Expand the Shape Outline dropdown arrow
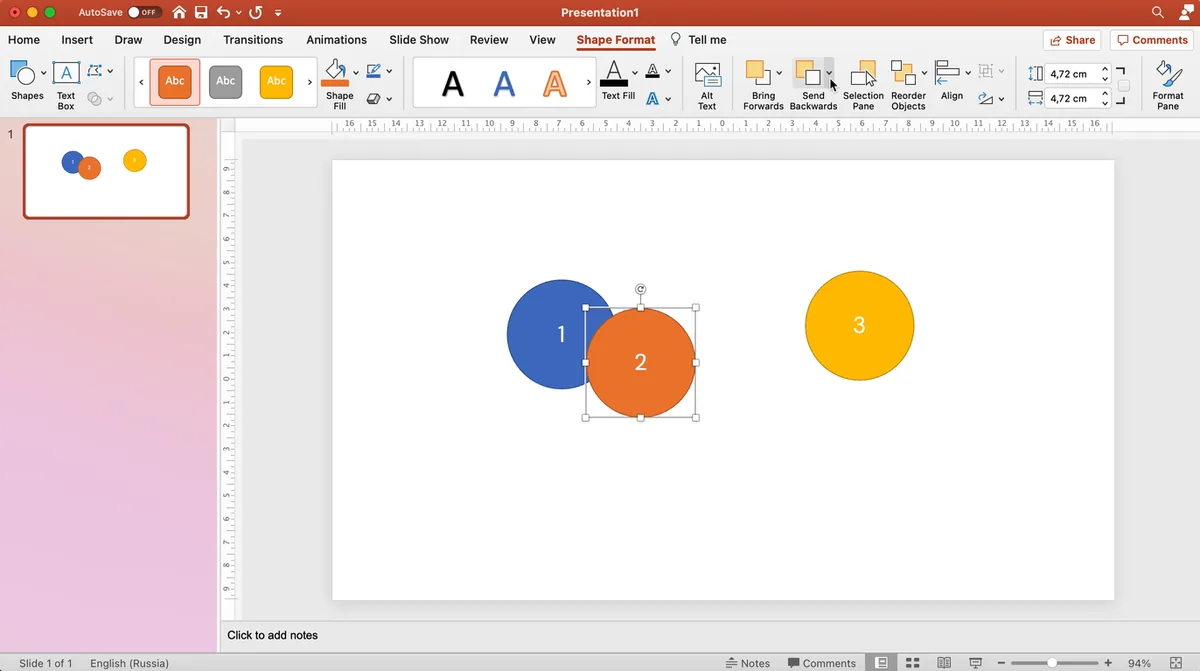The height and width of the screenshot is (671, 1200). [389, 72]
